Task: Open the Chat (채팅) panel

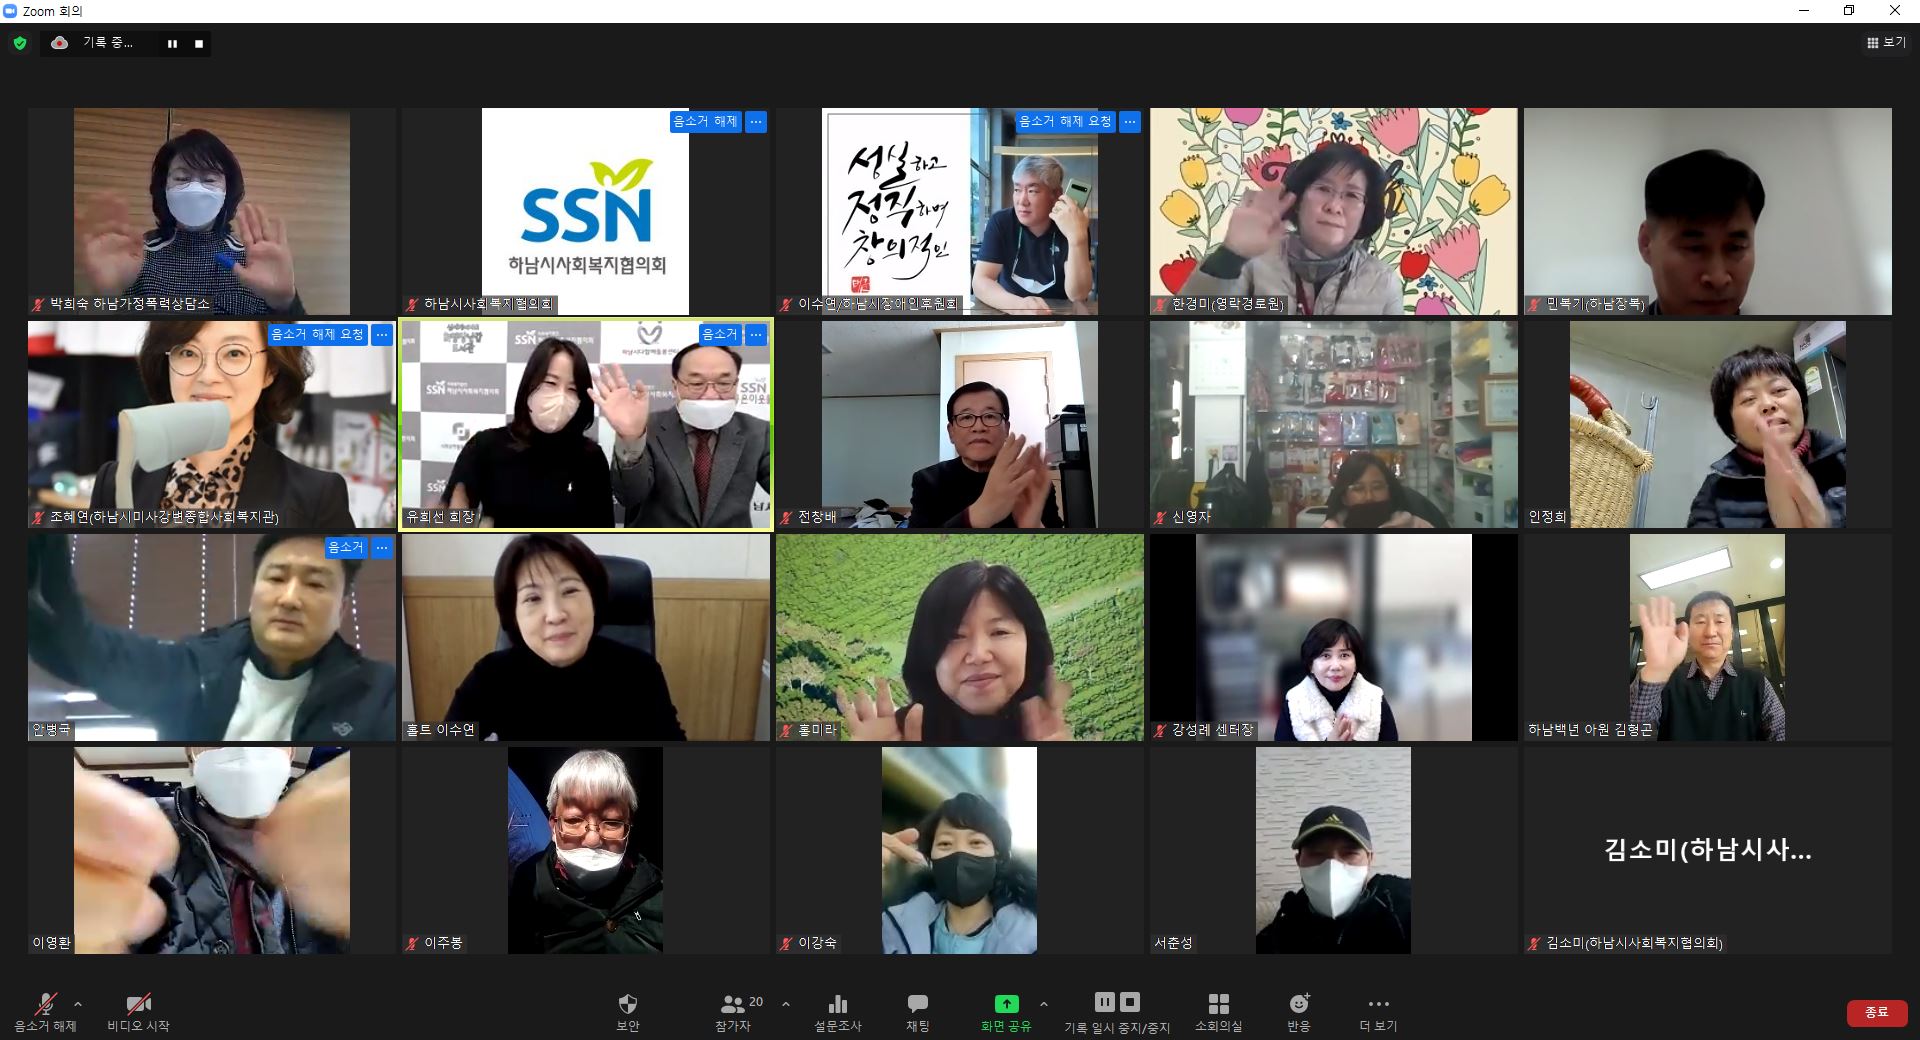Action: tap(917, 1004)
